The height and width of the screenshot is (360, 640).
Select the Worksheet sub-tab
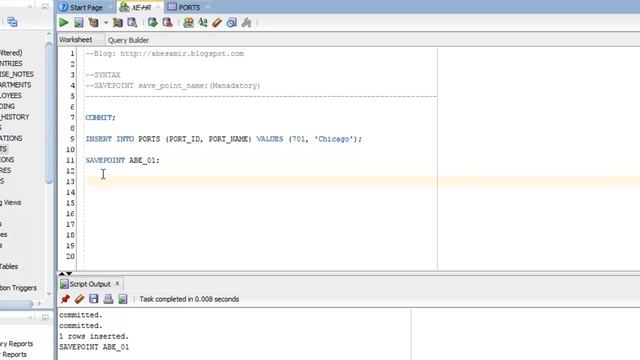pos(76,40)
